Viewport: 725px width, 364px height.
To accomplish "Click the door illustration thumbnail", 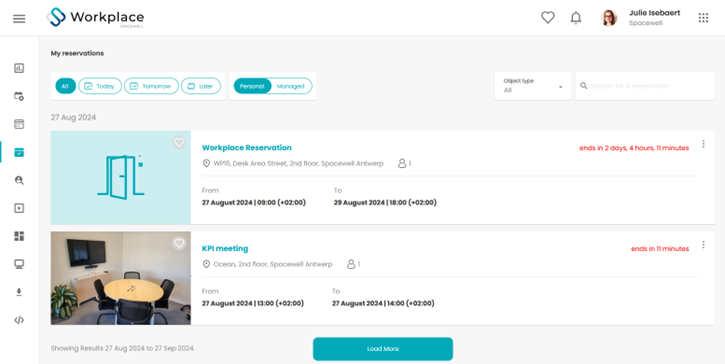I will click(121, 178).
